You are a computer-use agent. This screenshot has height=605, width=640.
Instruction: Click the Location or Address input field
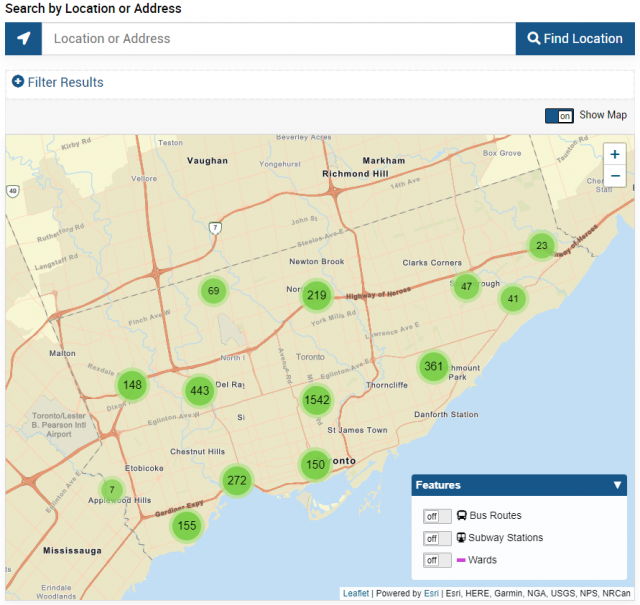coord(278,38)
